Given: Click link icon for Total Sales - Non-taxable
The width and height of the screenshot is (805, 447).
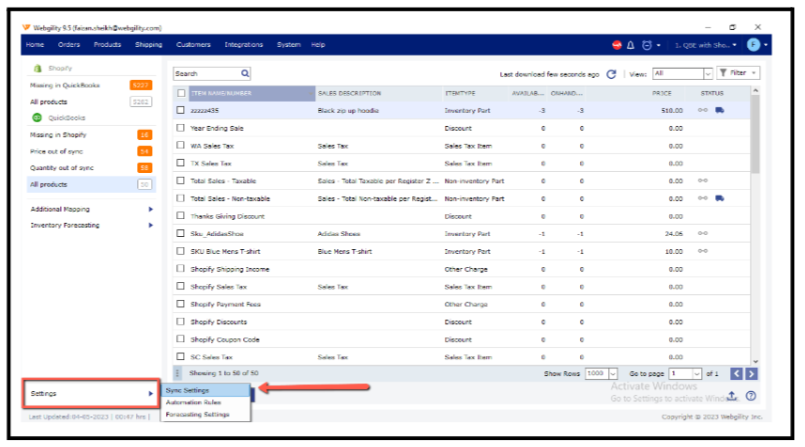Looking at the screenshot, I should (702, 198).
